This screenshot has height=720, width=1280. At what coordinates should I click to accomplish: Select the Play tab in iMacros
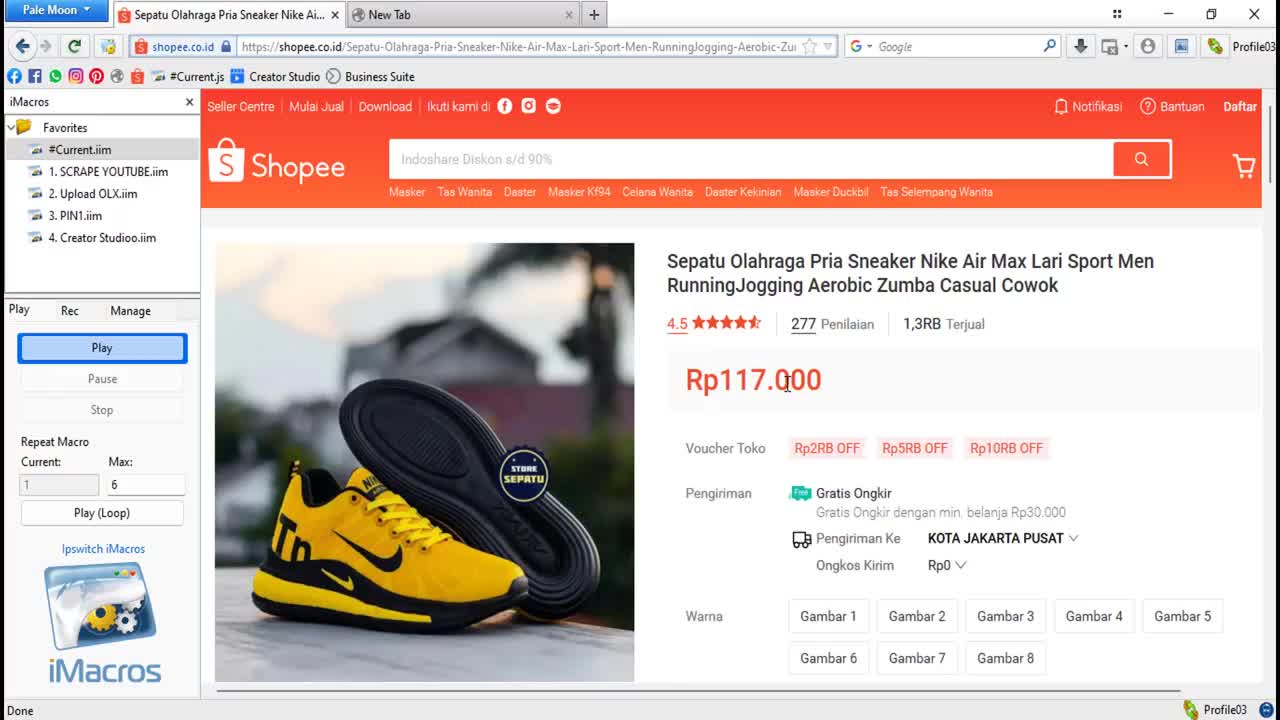click(19, 310)
